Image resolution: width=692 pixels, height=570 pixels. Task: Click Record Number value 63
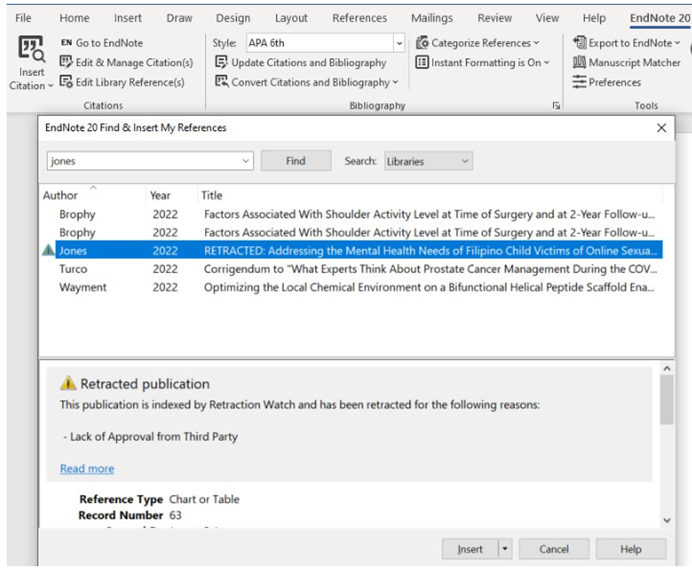[x=175, y=515]
